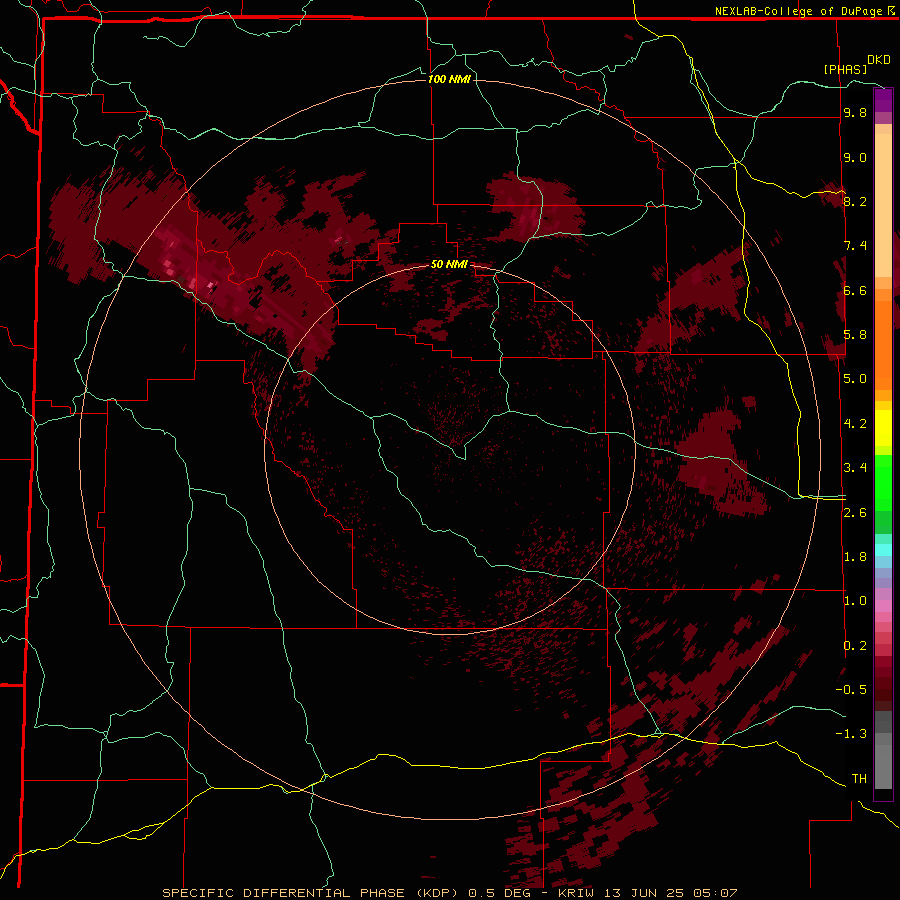Click the -1.3 value on color scale
Viewport: 900px width, 900px height.
[851, 734]
